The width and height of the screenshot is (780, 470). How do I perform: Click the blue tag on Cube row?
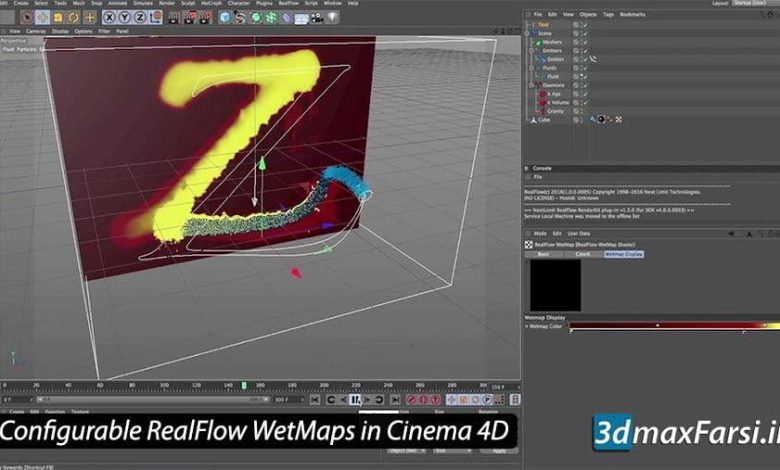tap(592, 119)
